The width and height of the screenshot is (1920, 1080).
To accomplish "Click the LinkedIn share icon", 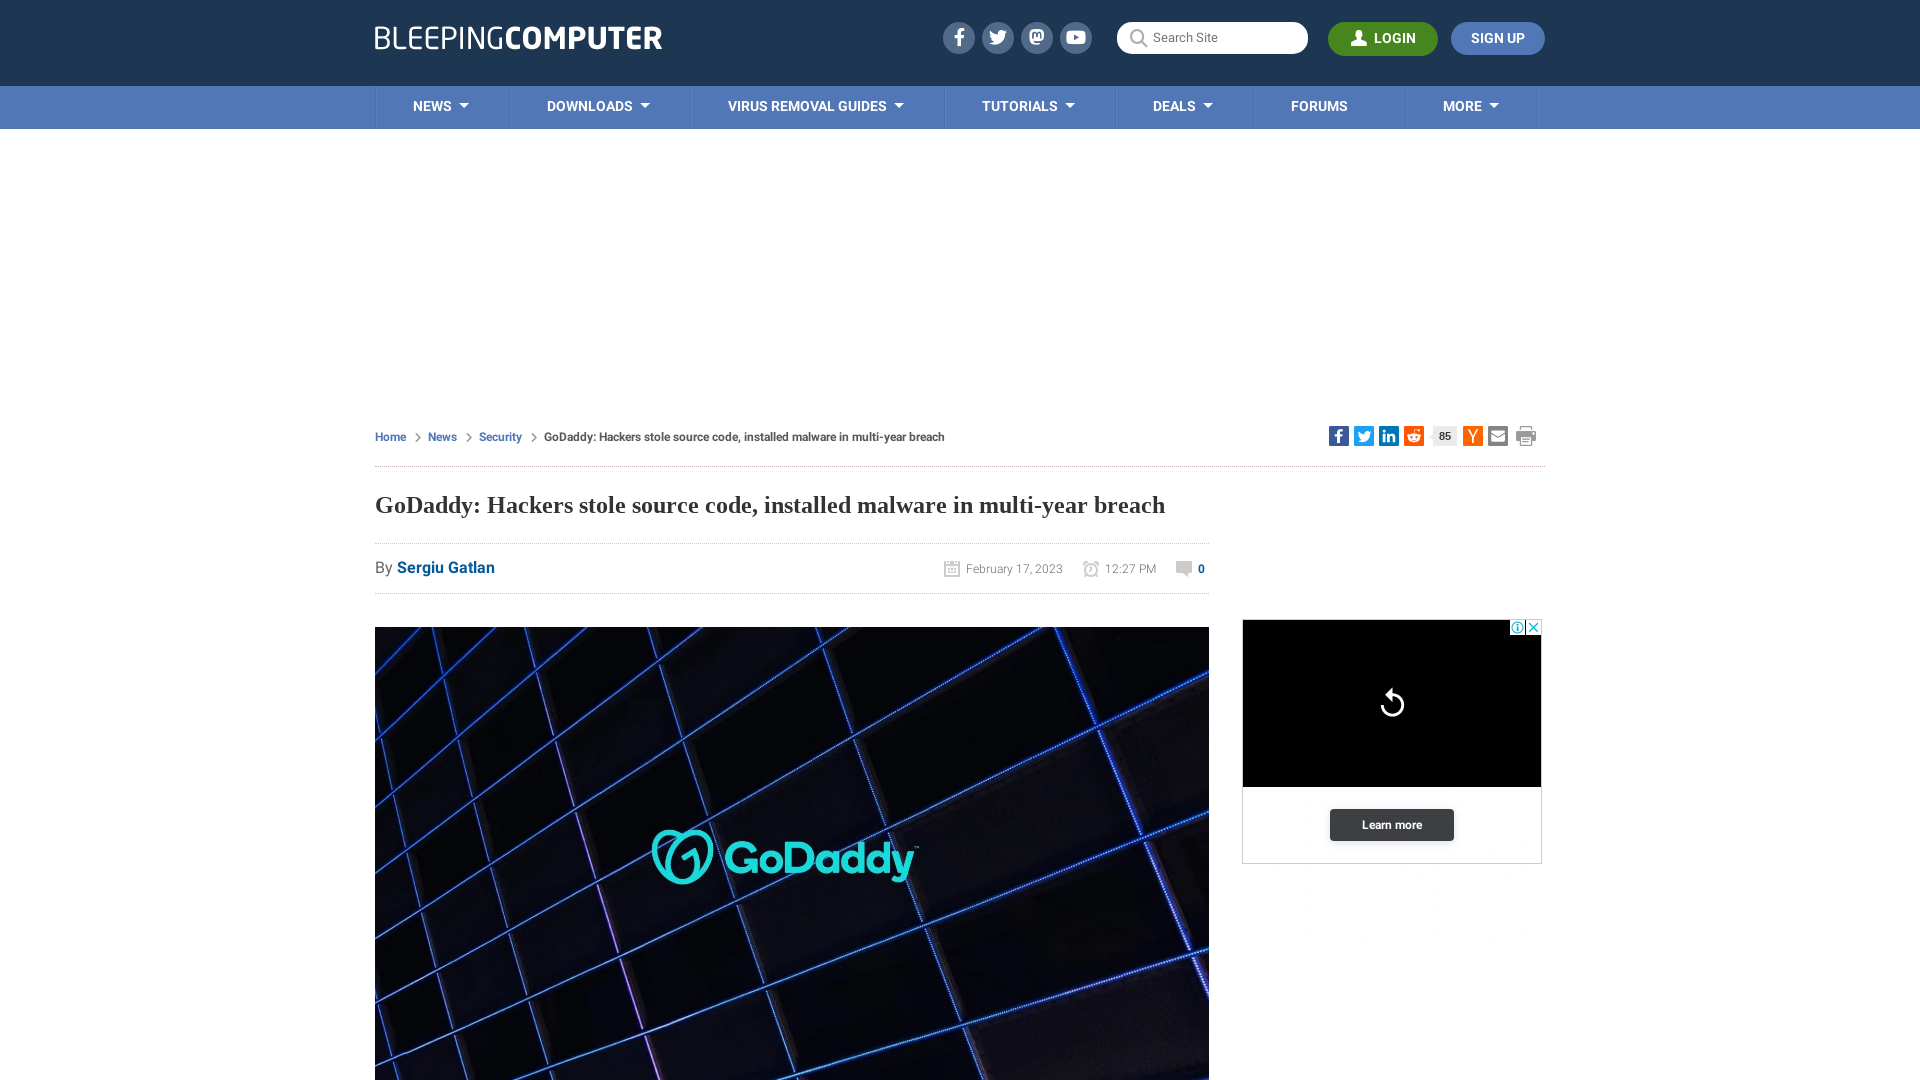I will [x=1389, y=435].
